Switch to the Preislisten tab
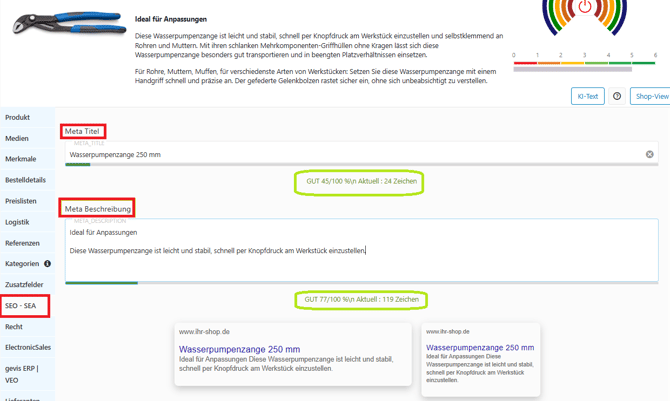The height and width of the screenshot is (401, 670). coord(21,201)
